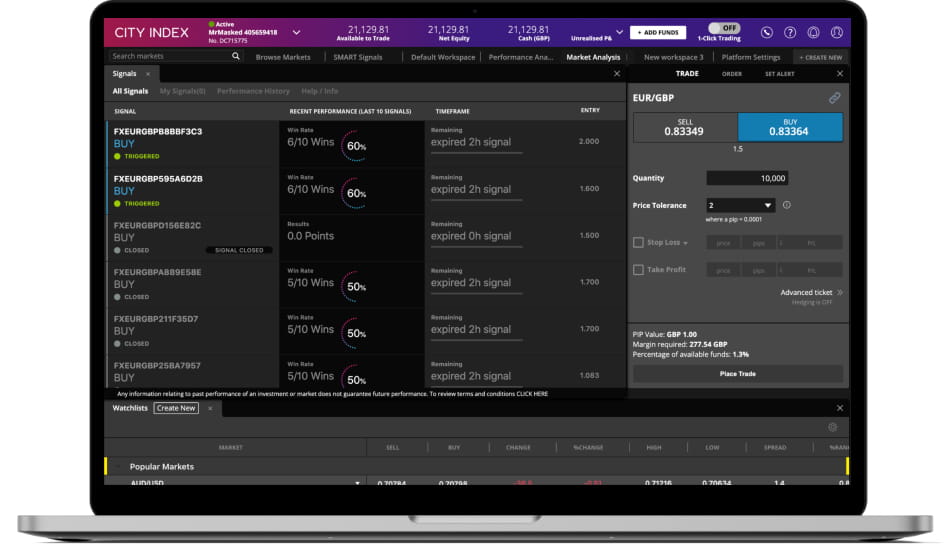Screen dimensions: 950x544
Task: Click the 60% win rate ring for FXEURGBPB8BBF3C3
Action: [356, 146]
